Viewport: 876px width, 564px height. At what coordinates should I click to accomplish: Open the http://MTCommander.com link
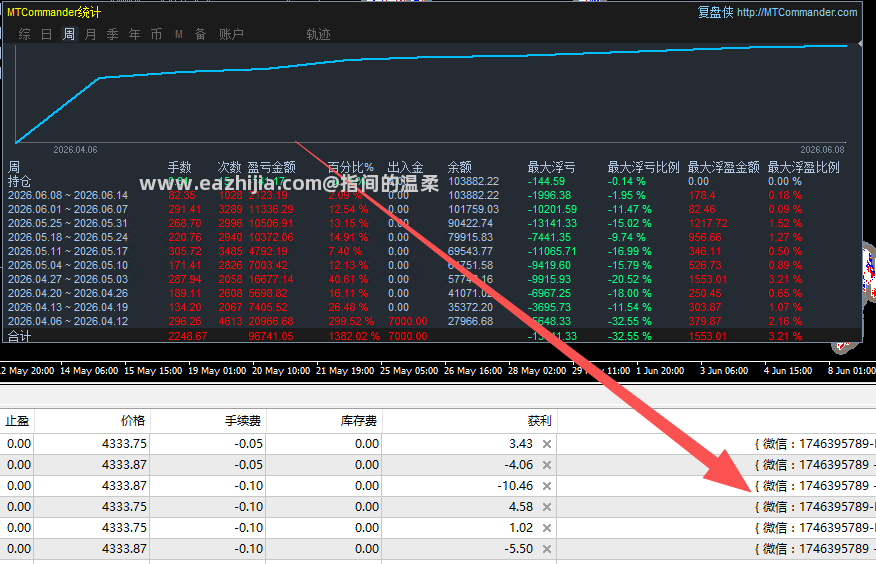click(x=797, y=12)
